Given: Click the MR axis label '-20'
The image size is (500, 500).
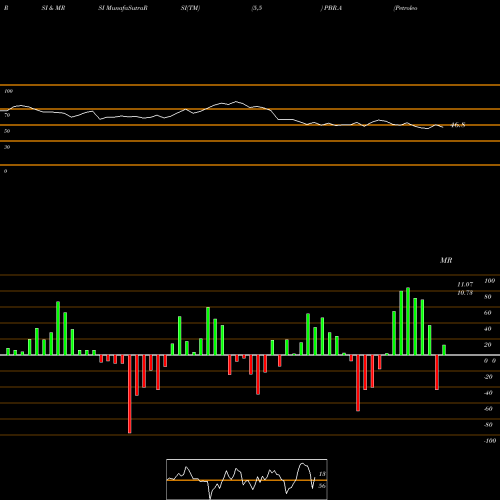Looking at the screenshot, I should click(488, 377).
